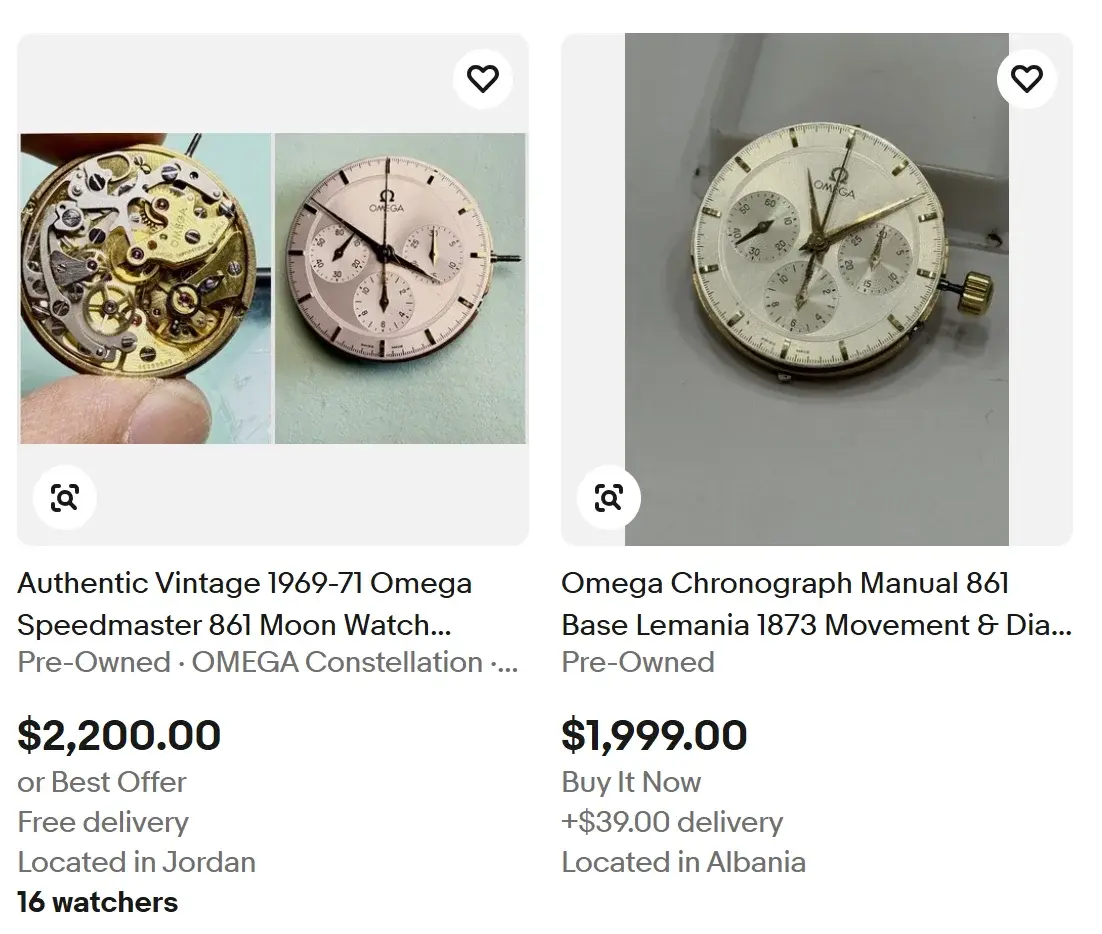Toggle watchlist status for the Speedmaster Moon Watch

(x=483, y=77)
